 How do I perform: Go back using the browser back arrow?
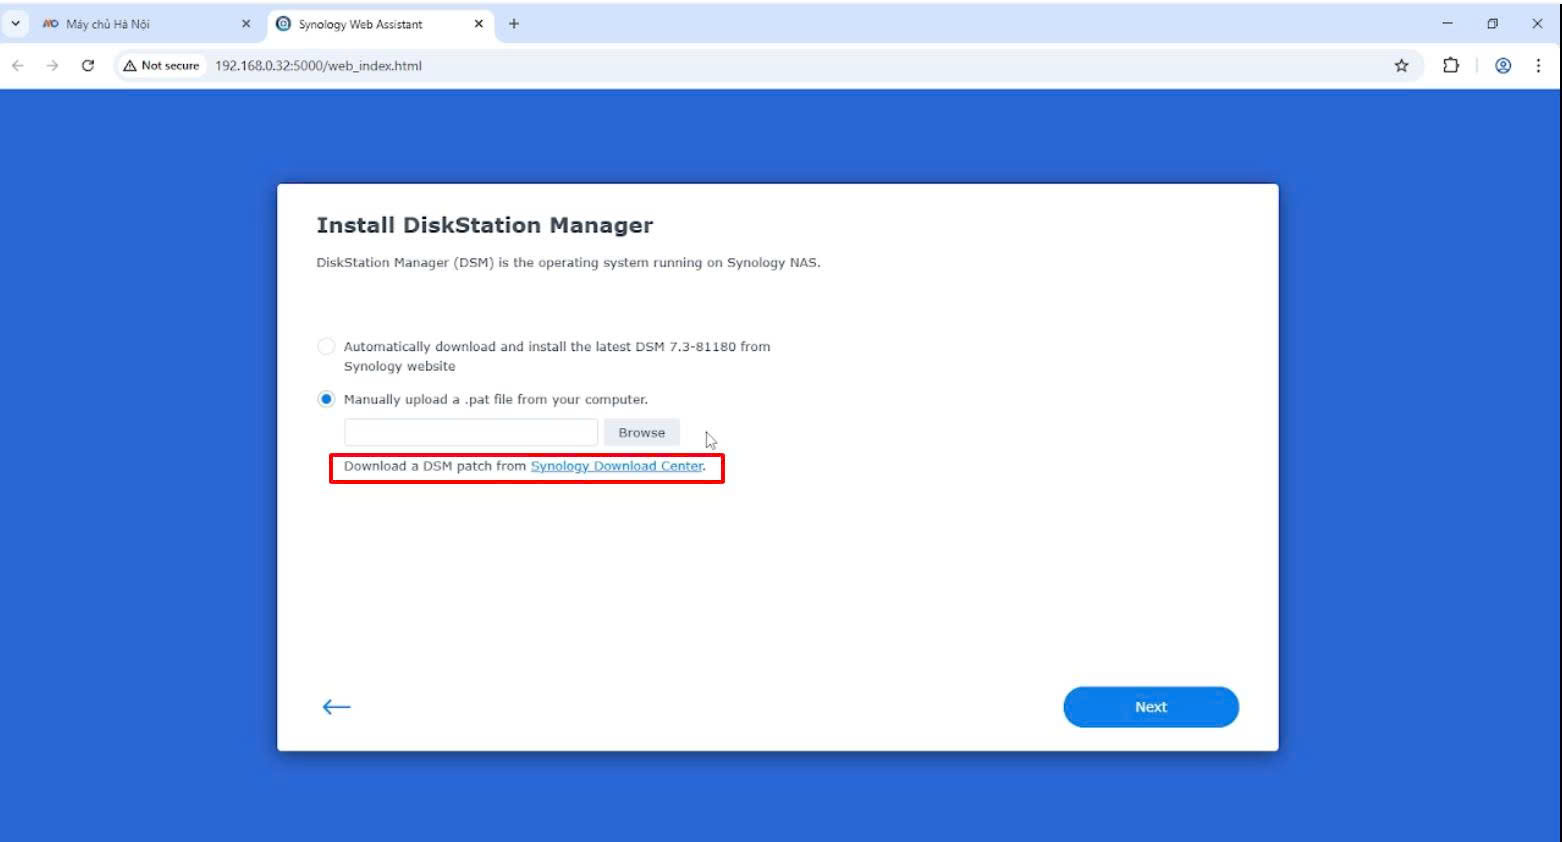tap(18, 66)
